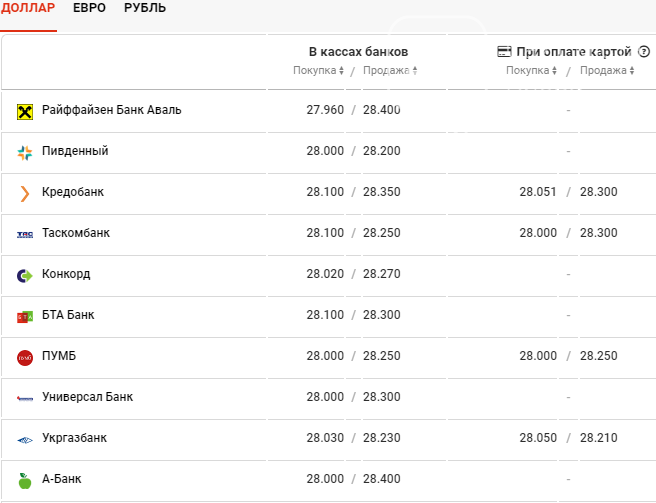This screenshot has width=656, height=503.
Task: Open БТА Банк link
Action: (x=68, y=315)
